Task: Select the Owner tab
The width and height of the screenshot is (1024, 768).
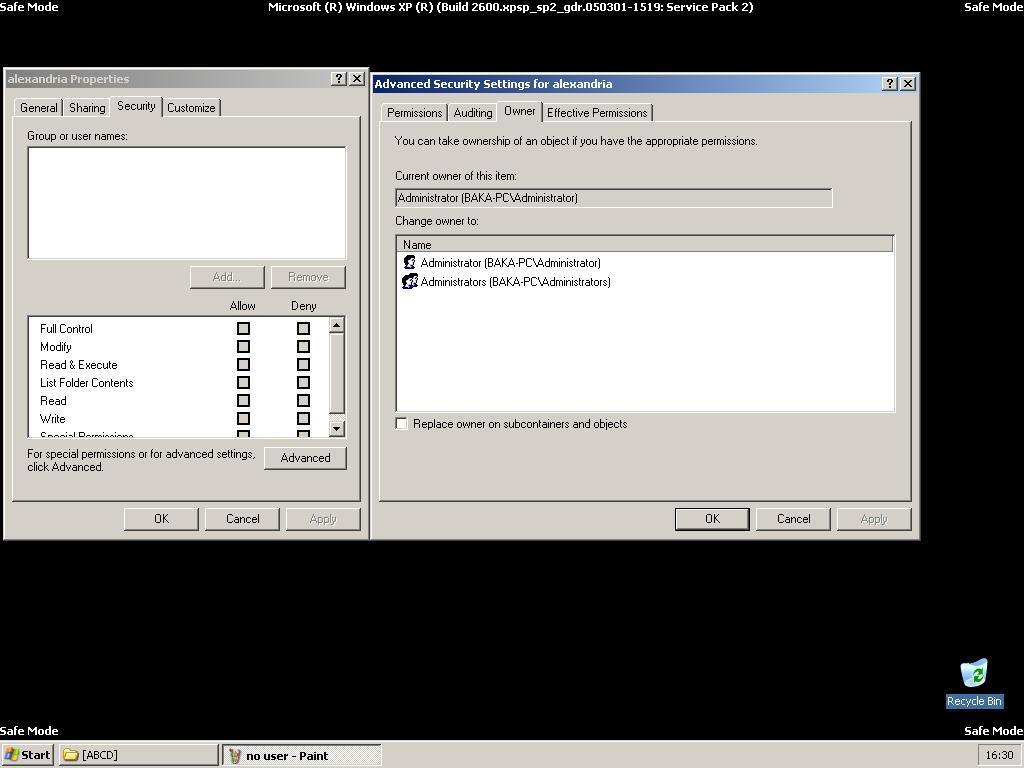Action: click(519, 111)
